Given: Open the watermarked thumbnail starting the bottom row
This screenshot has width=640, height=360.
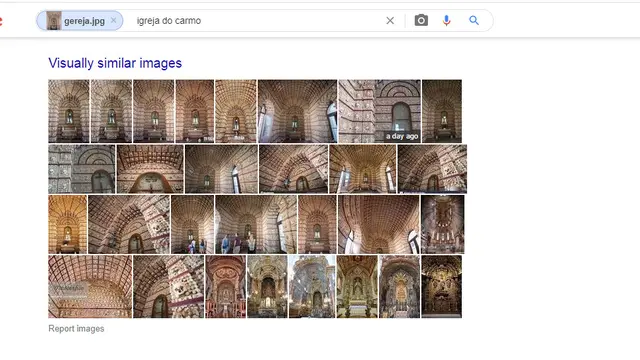Looking at the screenshot, I should point(90,287).
